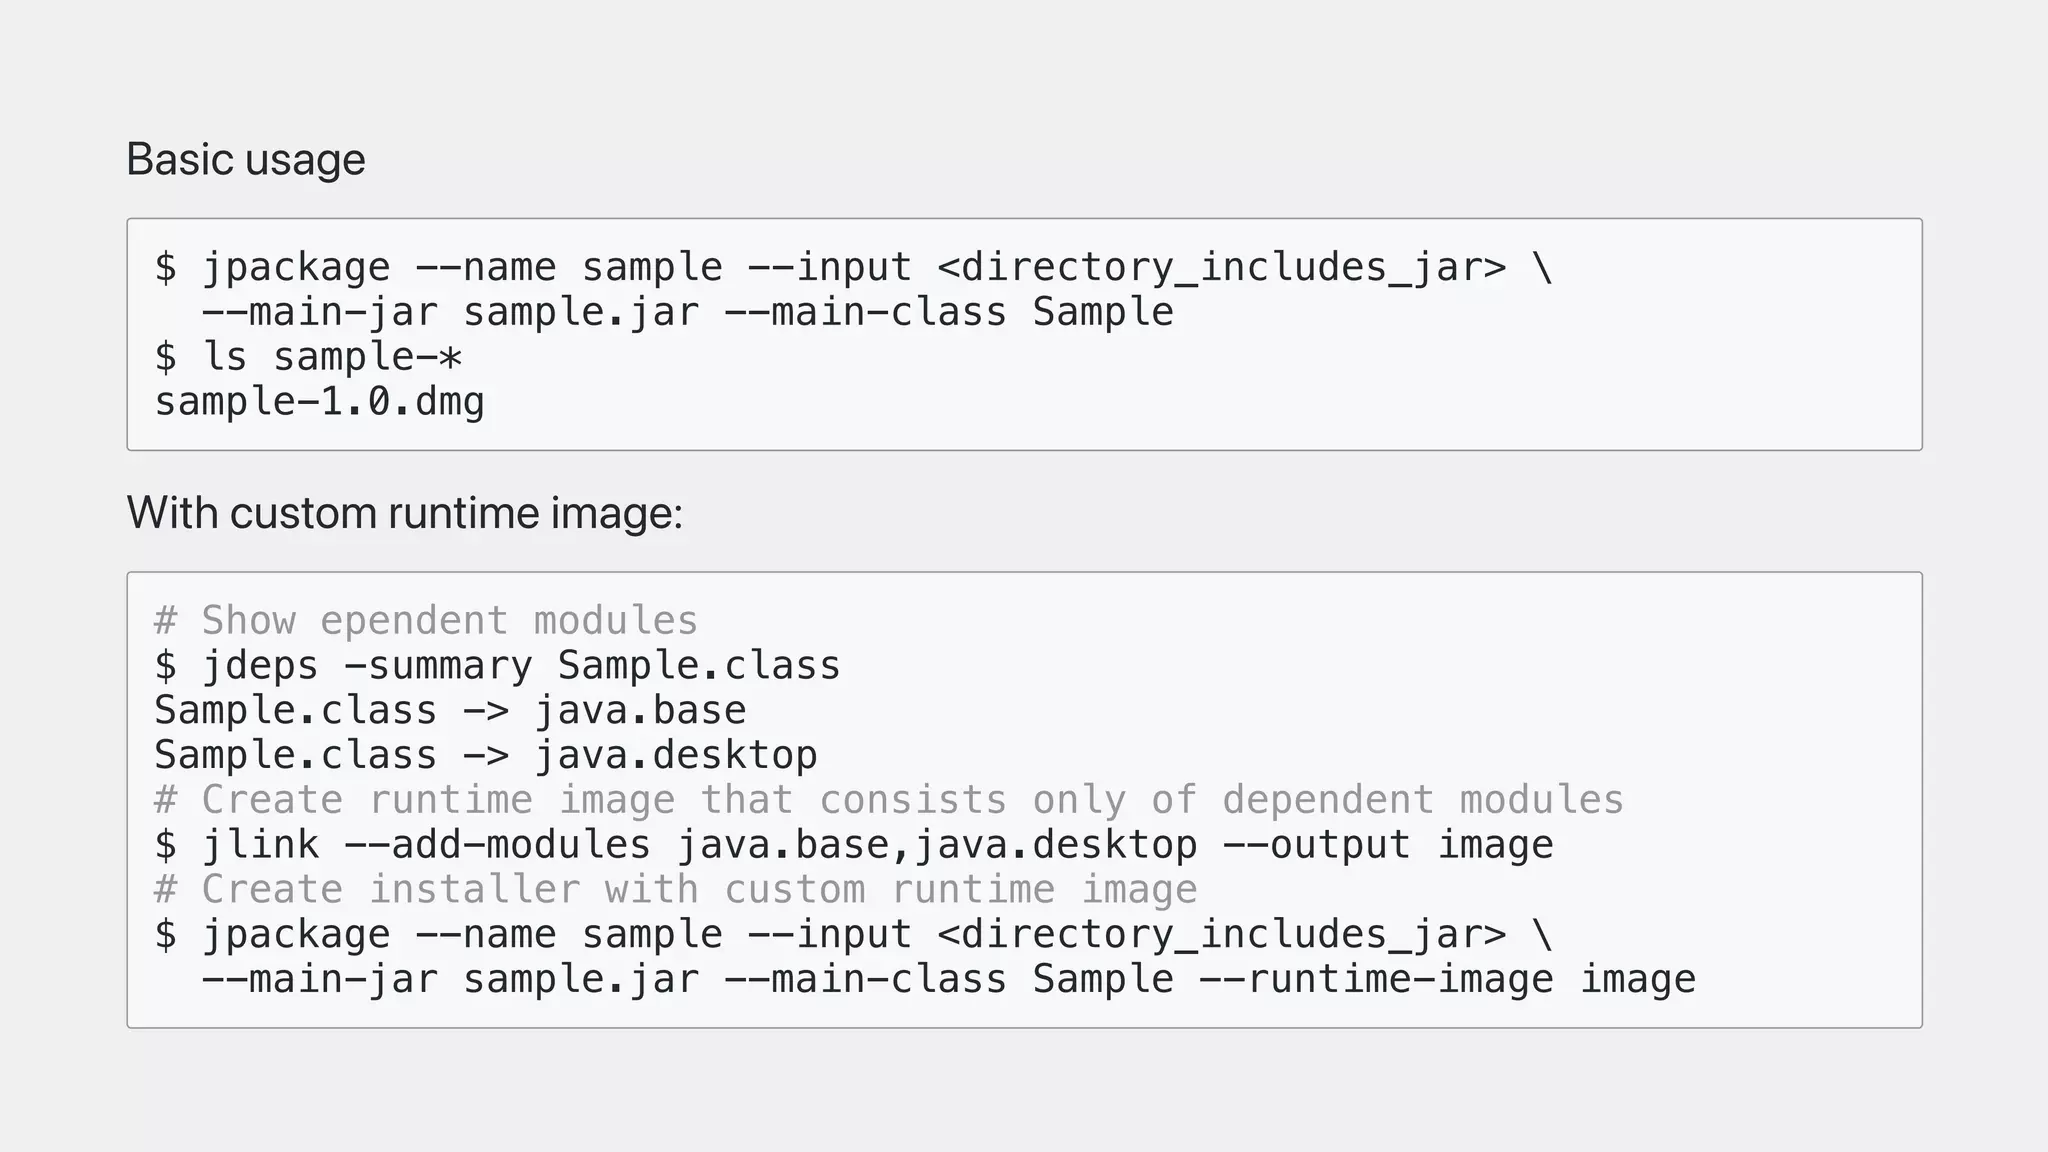Click the "jdeps" command word
This screenshot has height=1152, width=2048.
coord(260,666)
